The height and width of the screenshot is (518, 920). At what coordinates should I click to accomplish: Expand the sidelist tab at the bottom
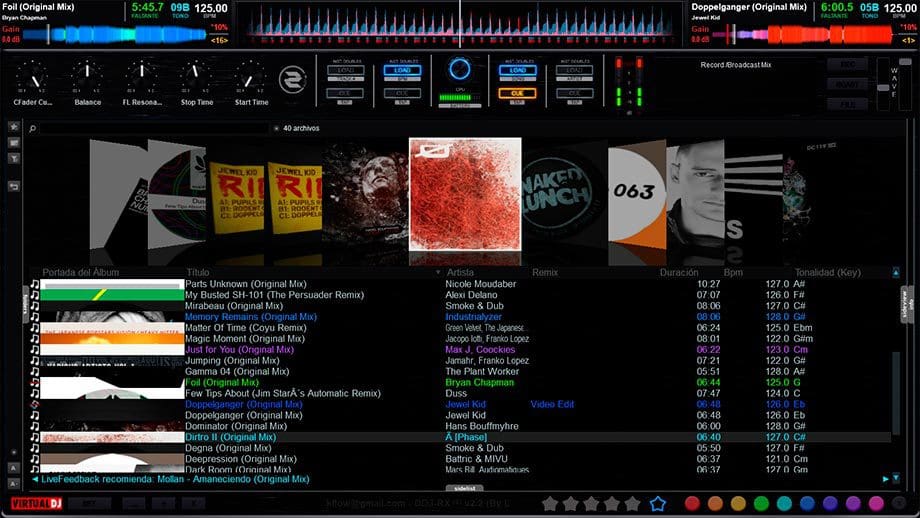[x=464, y=487]
